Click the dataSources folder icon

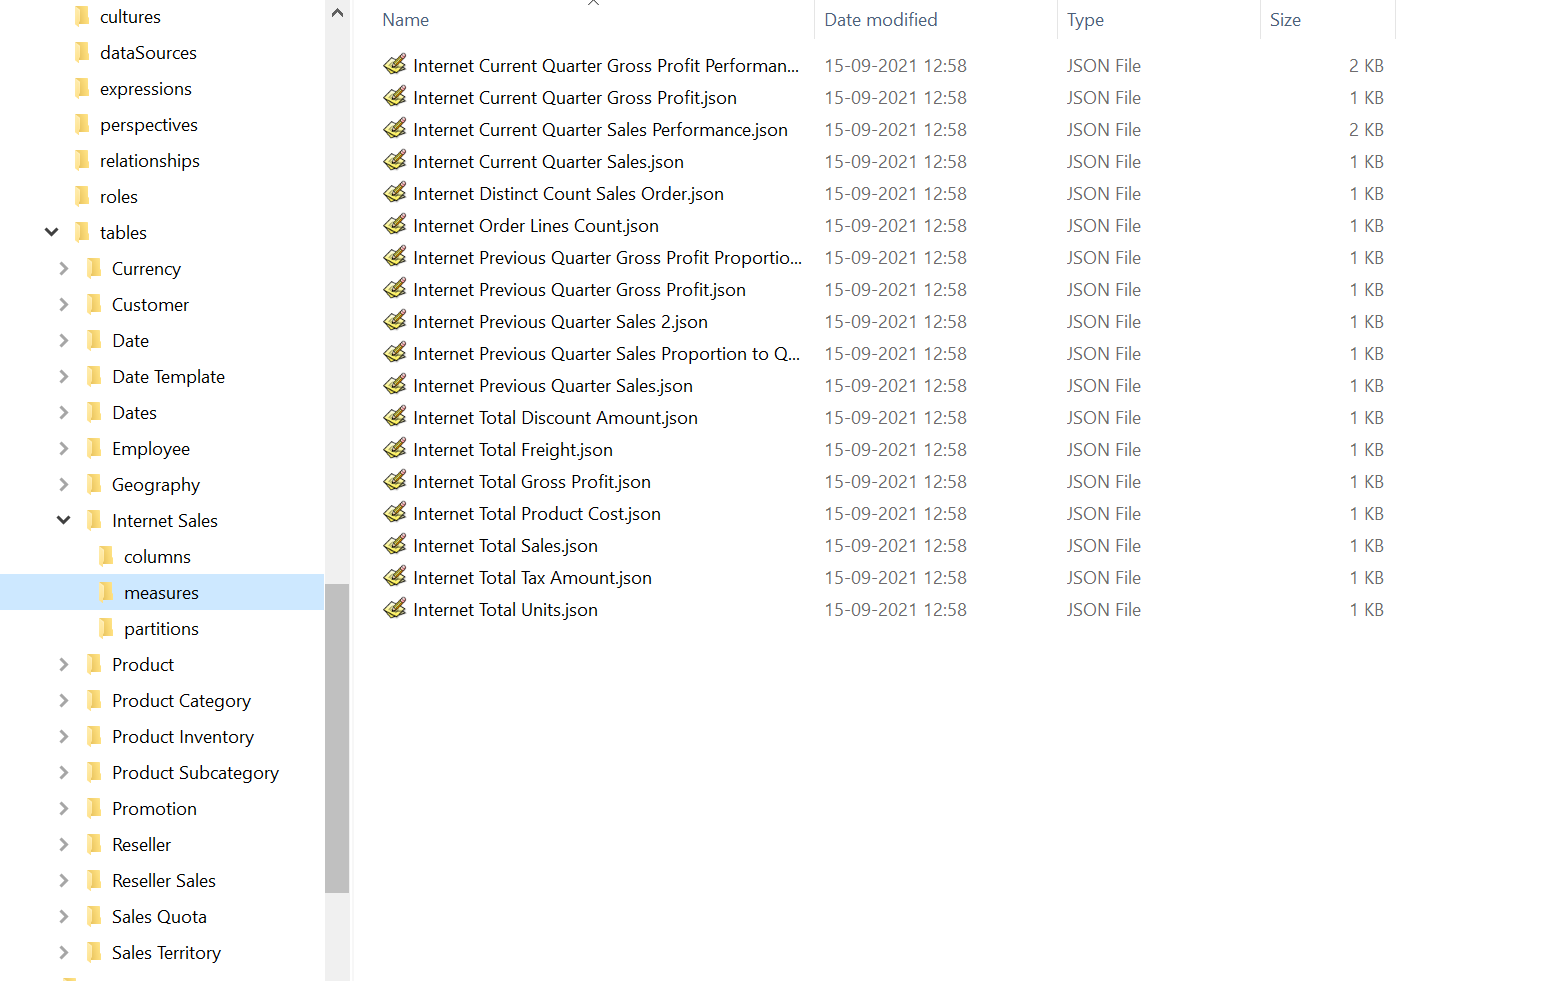82,52
